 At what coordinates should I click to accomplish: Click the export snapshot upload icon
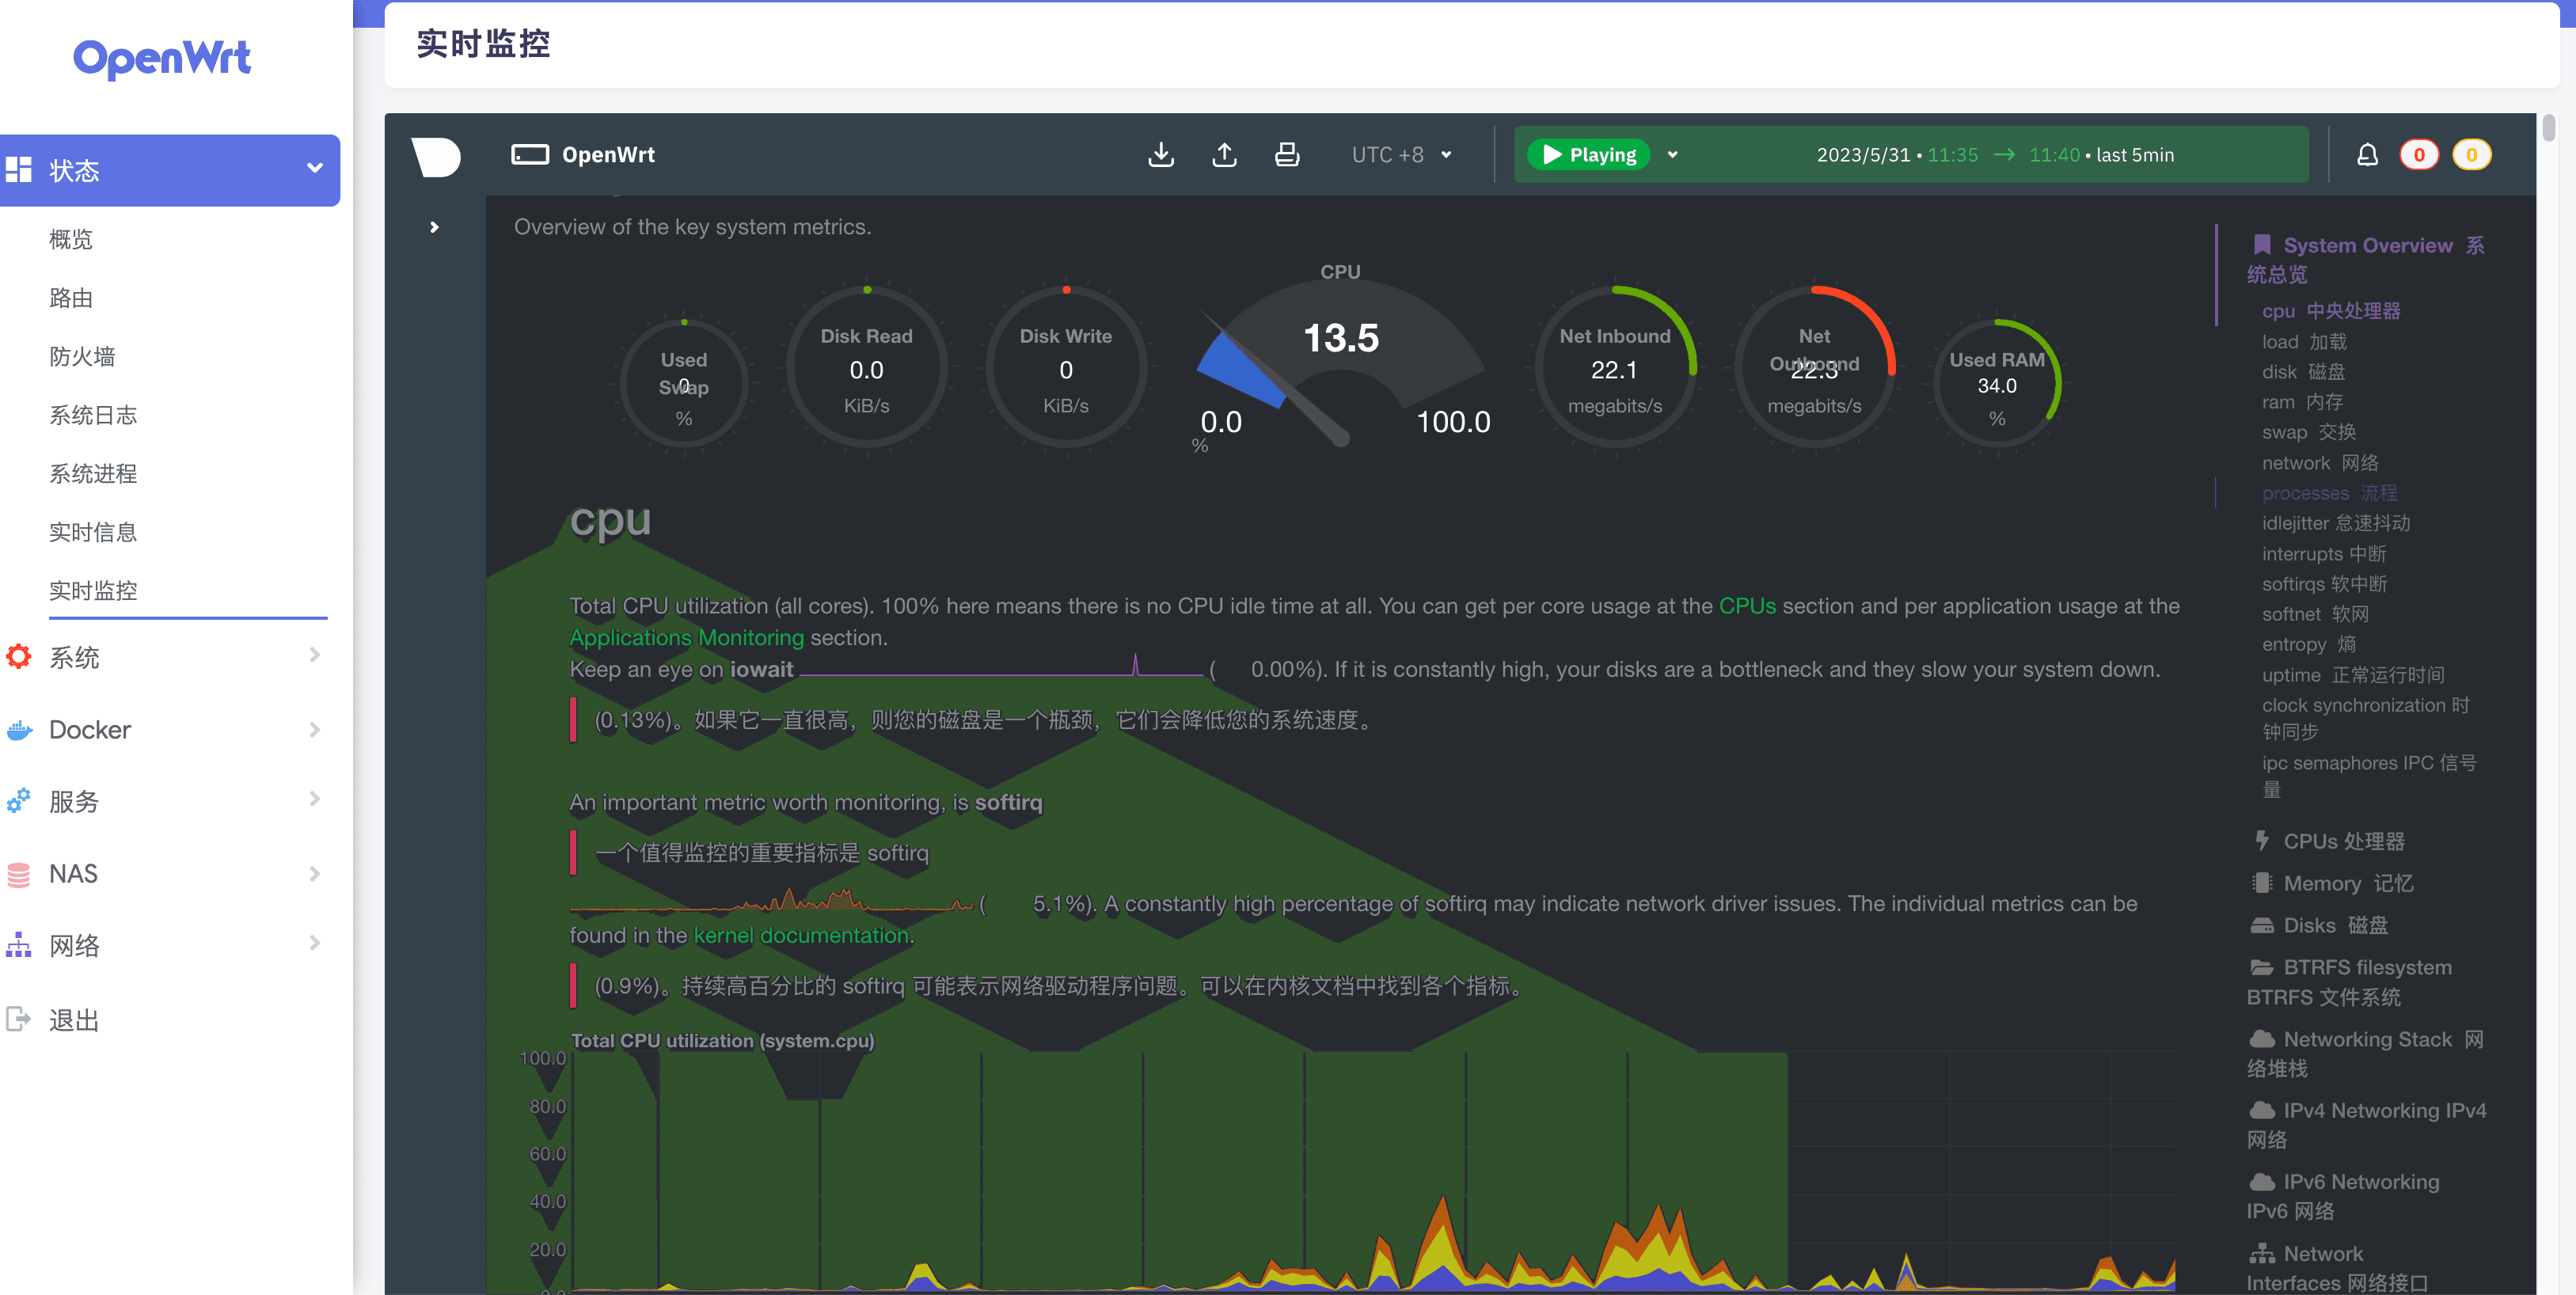1224,155
